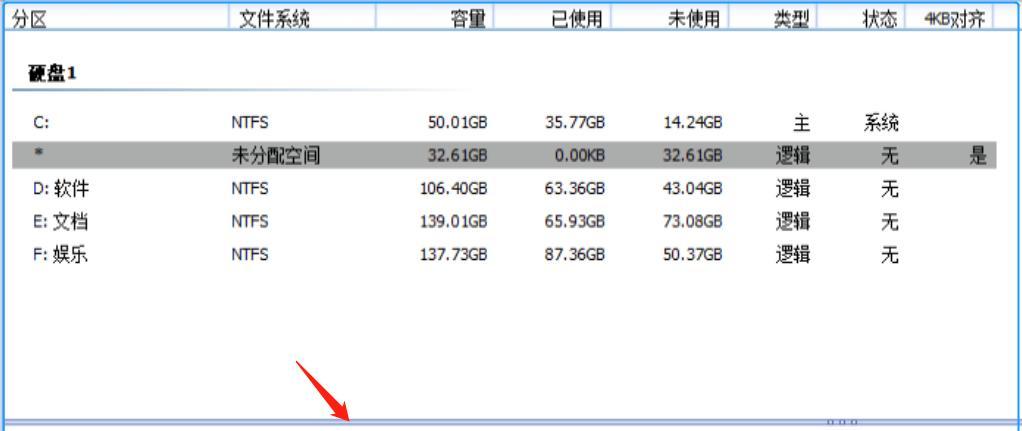Select the 硬盘1 disk group heading
Image resolution: width=1022 pixels, height=431 pixels.
click(53, 74)
